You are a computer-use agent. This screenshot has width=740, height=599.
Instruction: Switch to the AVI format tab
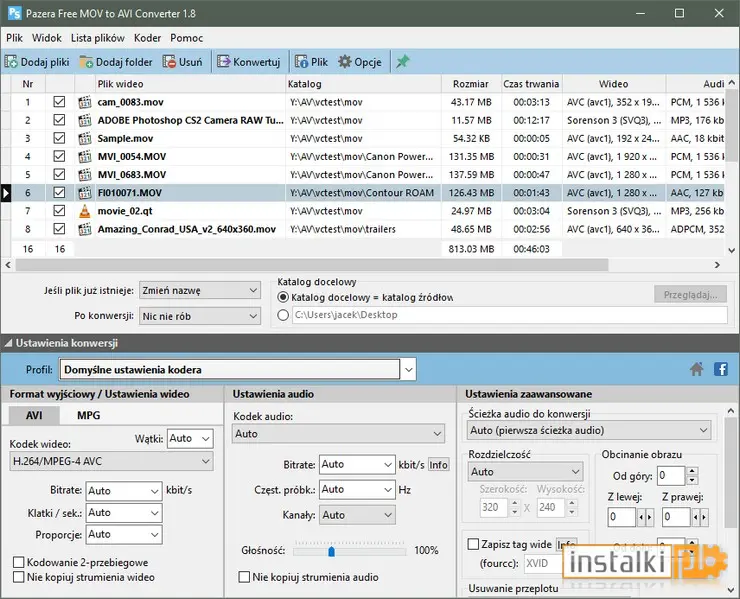(34, 415)
